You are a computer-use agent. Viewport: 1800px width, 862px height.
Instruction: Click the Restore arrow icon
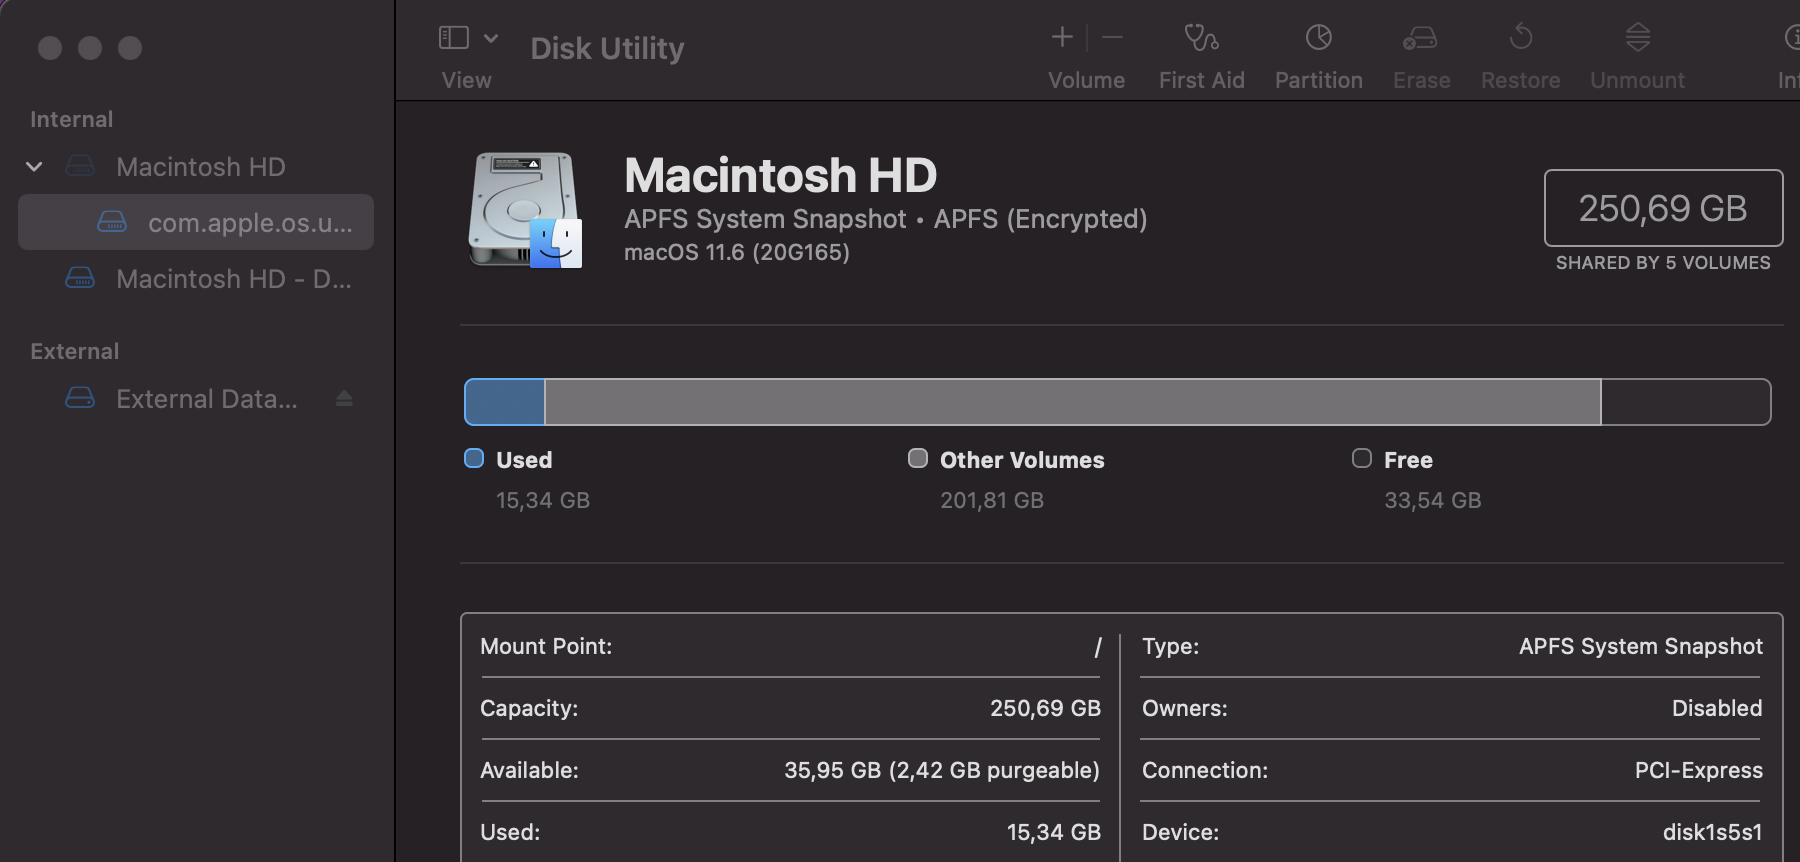pos(1521,37)
